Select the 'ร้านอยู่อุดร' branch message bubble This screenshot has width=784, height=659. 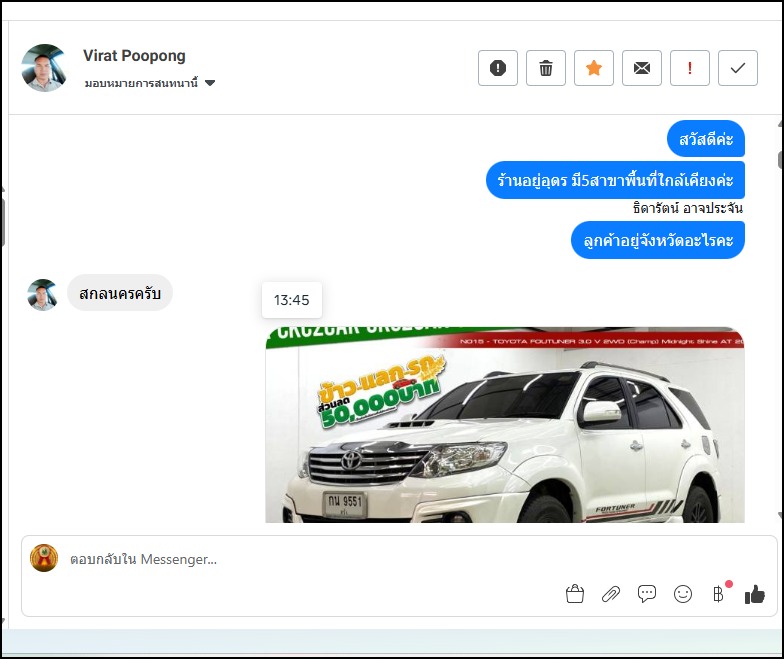pos(615,180)
